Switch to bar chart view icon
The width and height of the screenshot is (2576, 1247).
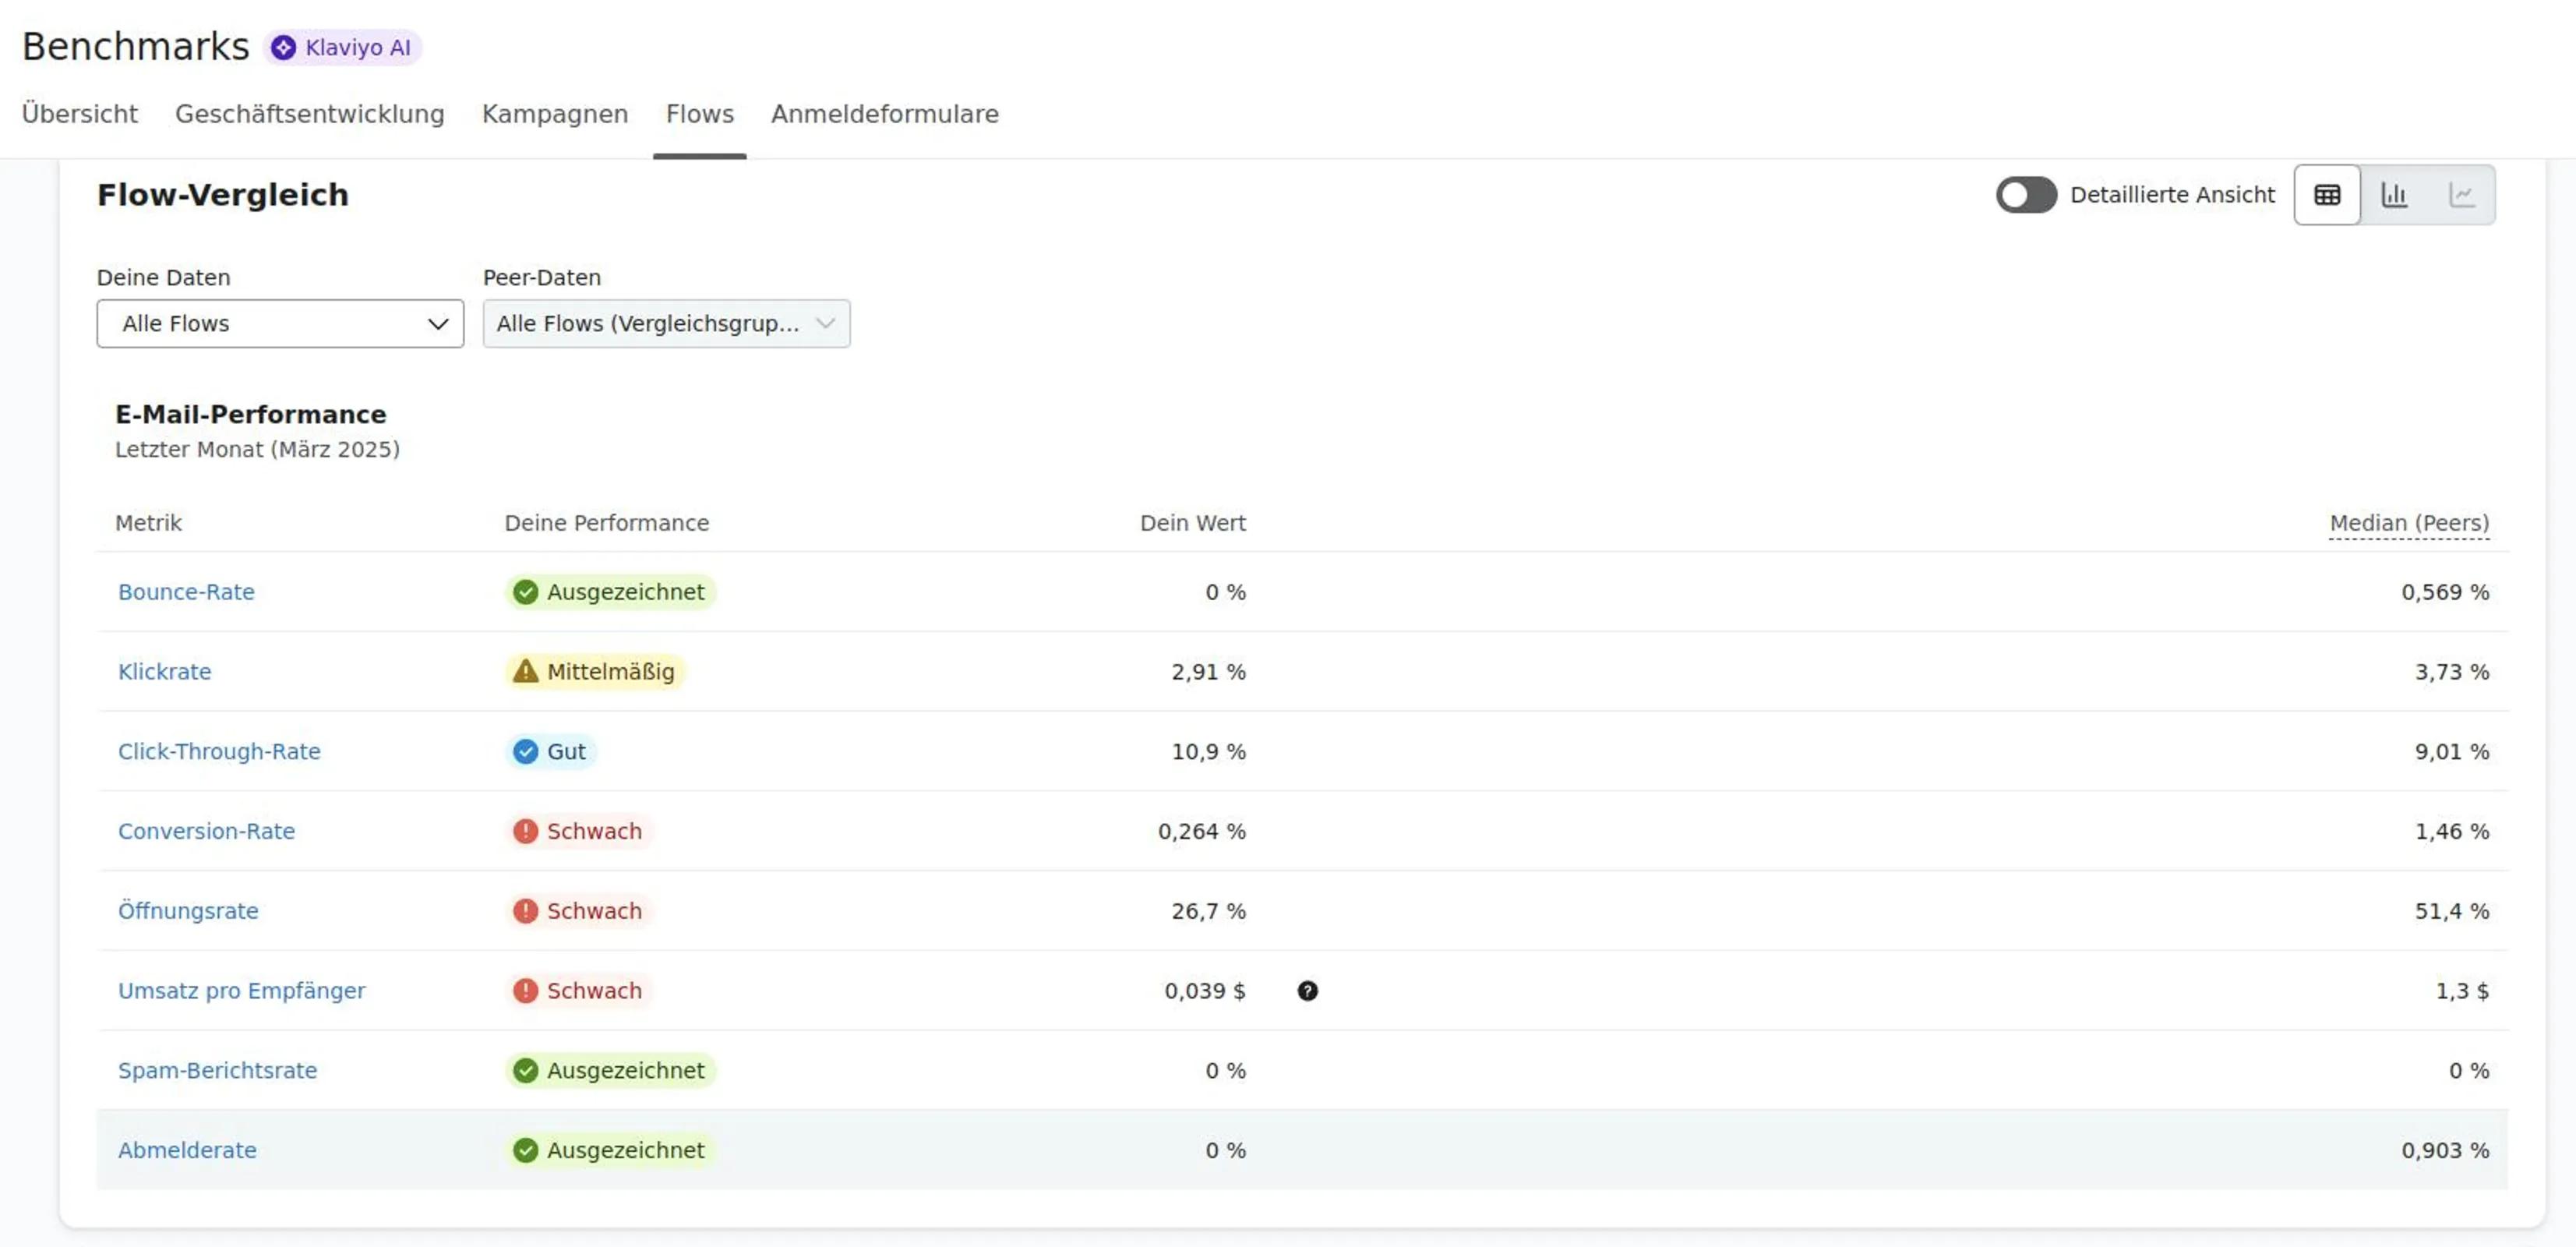pyautogui.click(x=2394, y=195)
